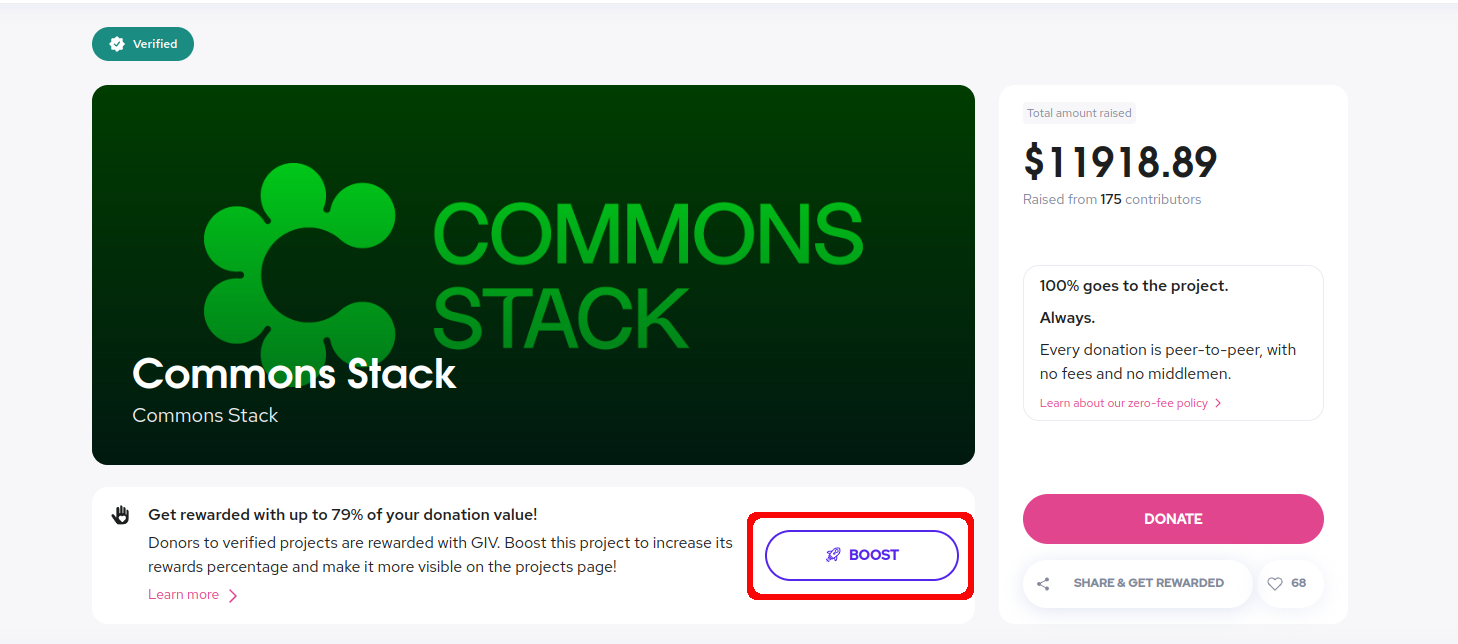Click the raised hand icon in the rewards box
The width and height of the screenshot is (1458, 644).
click(x=121, y=515)
